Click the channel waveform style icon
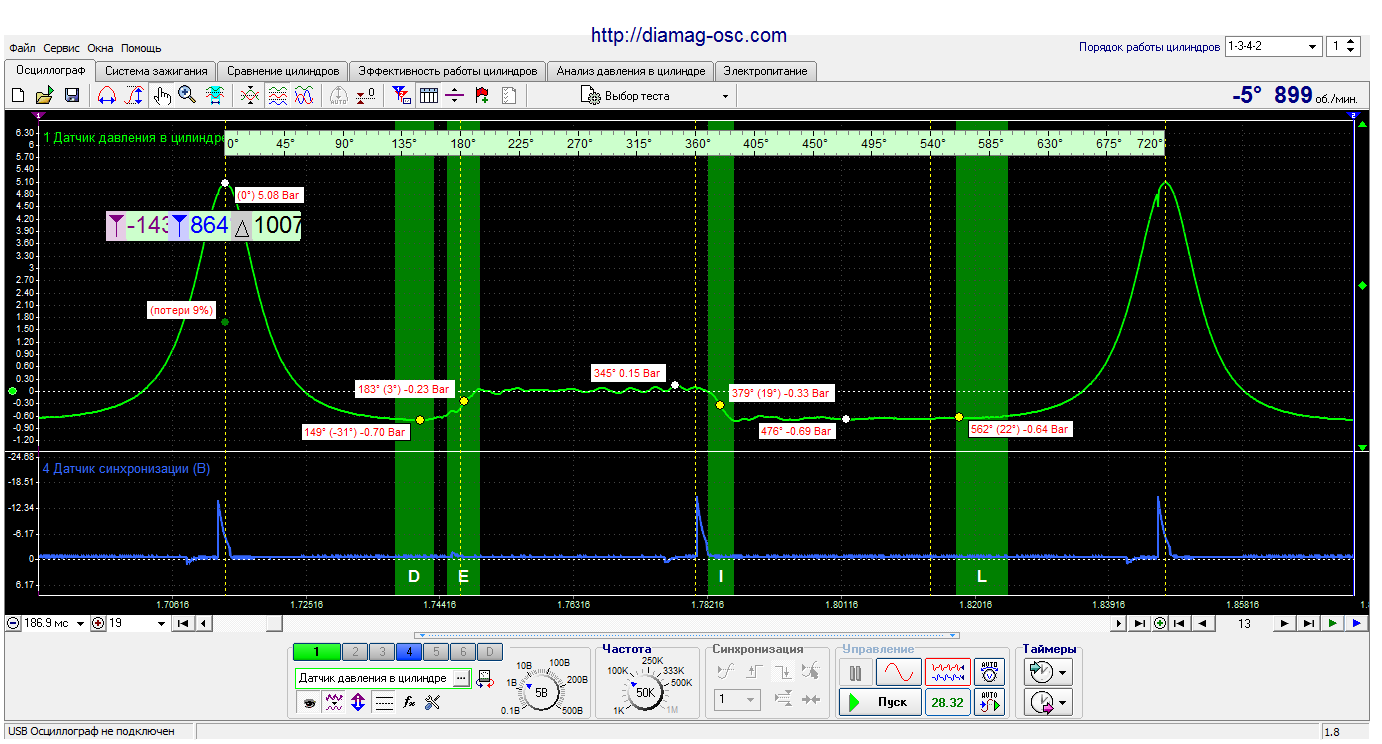This screenshot has width=1382, height=744. coord(335,703)
